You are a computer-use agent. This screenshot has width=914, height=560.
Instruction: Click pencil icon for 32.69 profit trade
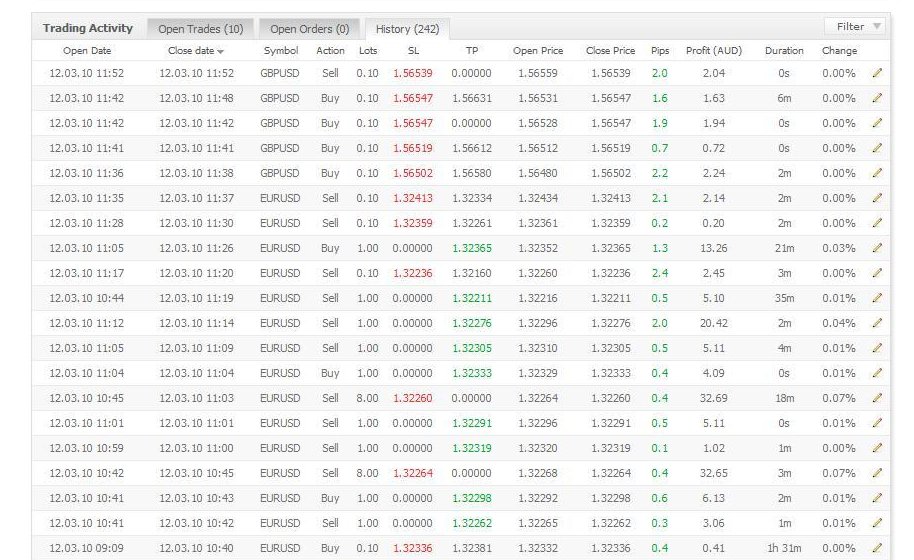(x=877, y=398)
